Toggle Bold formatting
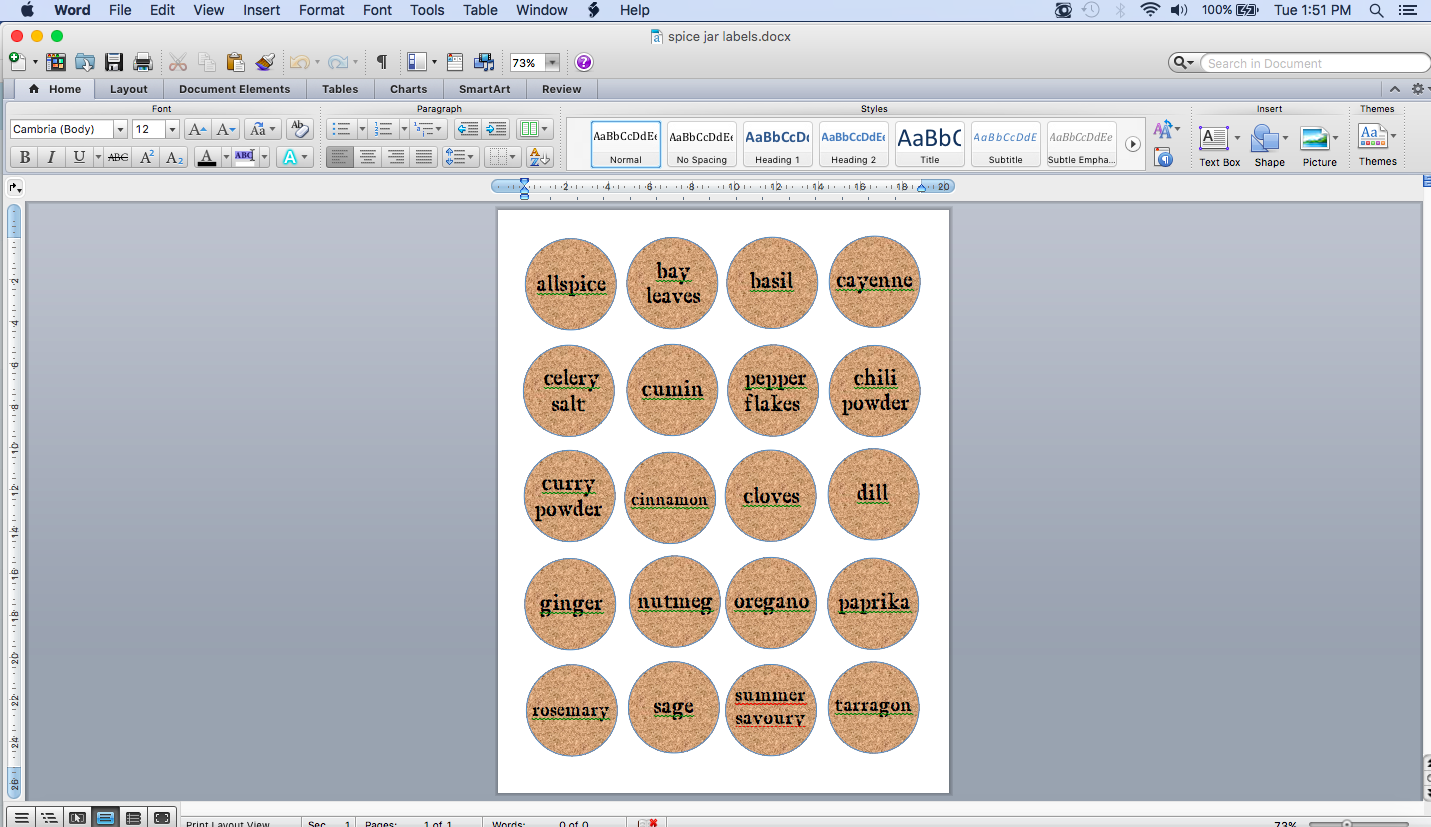Viewport: 1431px width, 827px height. coord(24,157)
